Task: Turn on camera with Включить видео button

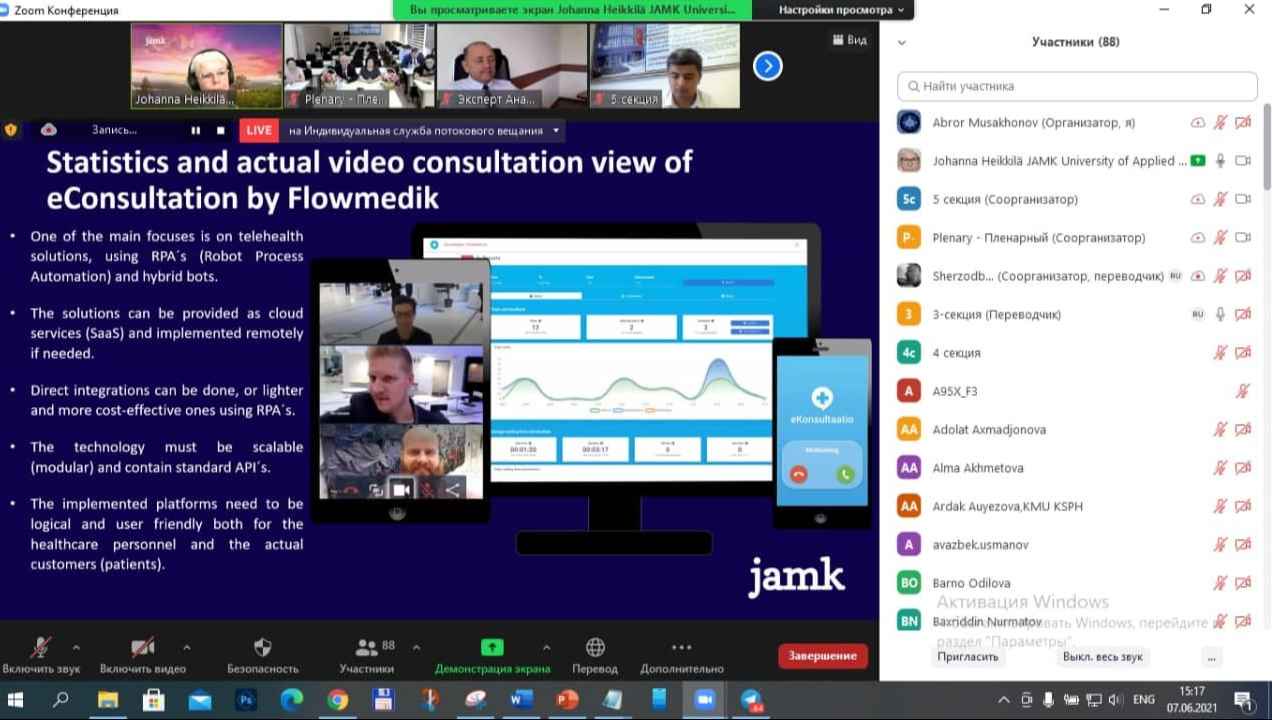Action: [142, 648]
